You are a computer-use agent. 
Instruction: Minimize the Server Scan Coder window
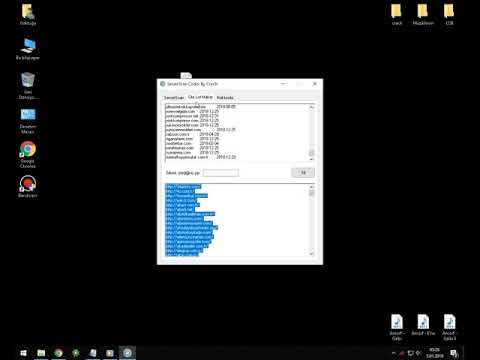[283, 84]
